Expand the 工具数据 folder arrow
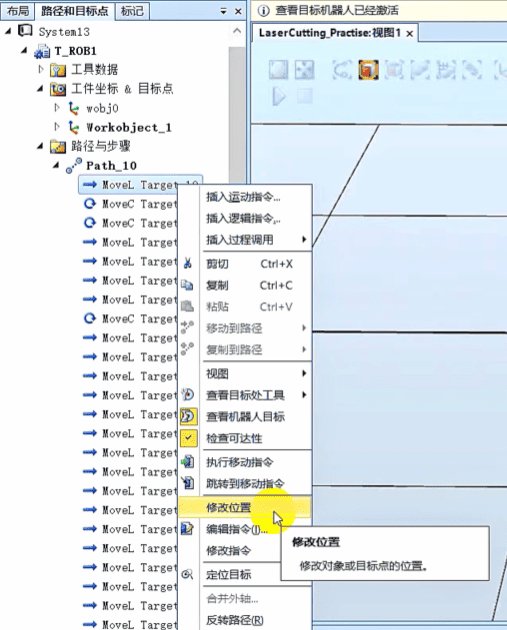507x630 pixels. pos(41,70)
